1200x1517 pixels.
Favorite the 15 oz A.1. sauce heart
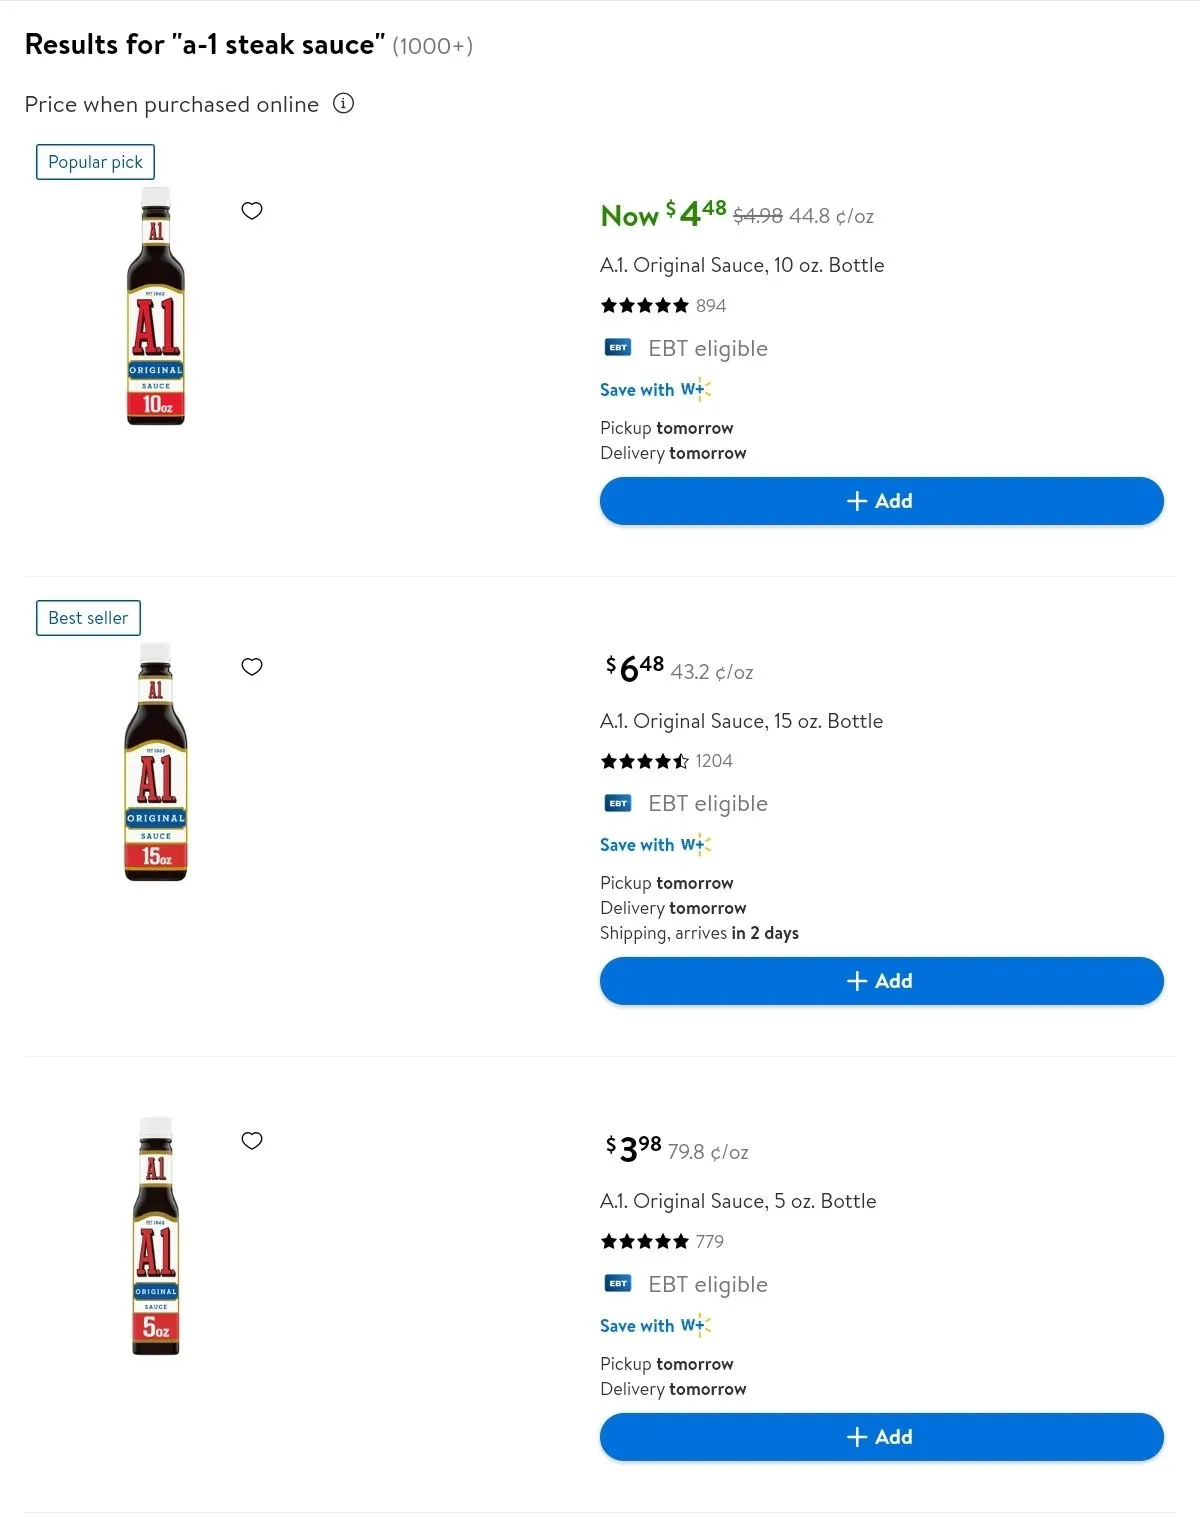coord(252,667)
